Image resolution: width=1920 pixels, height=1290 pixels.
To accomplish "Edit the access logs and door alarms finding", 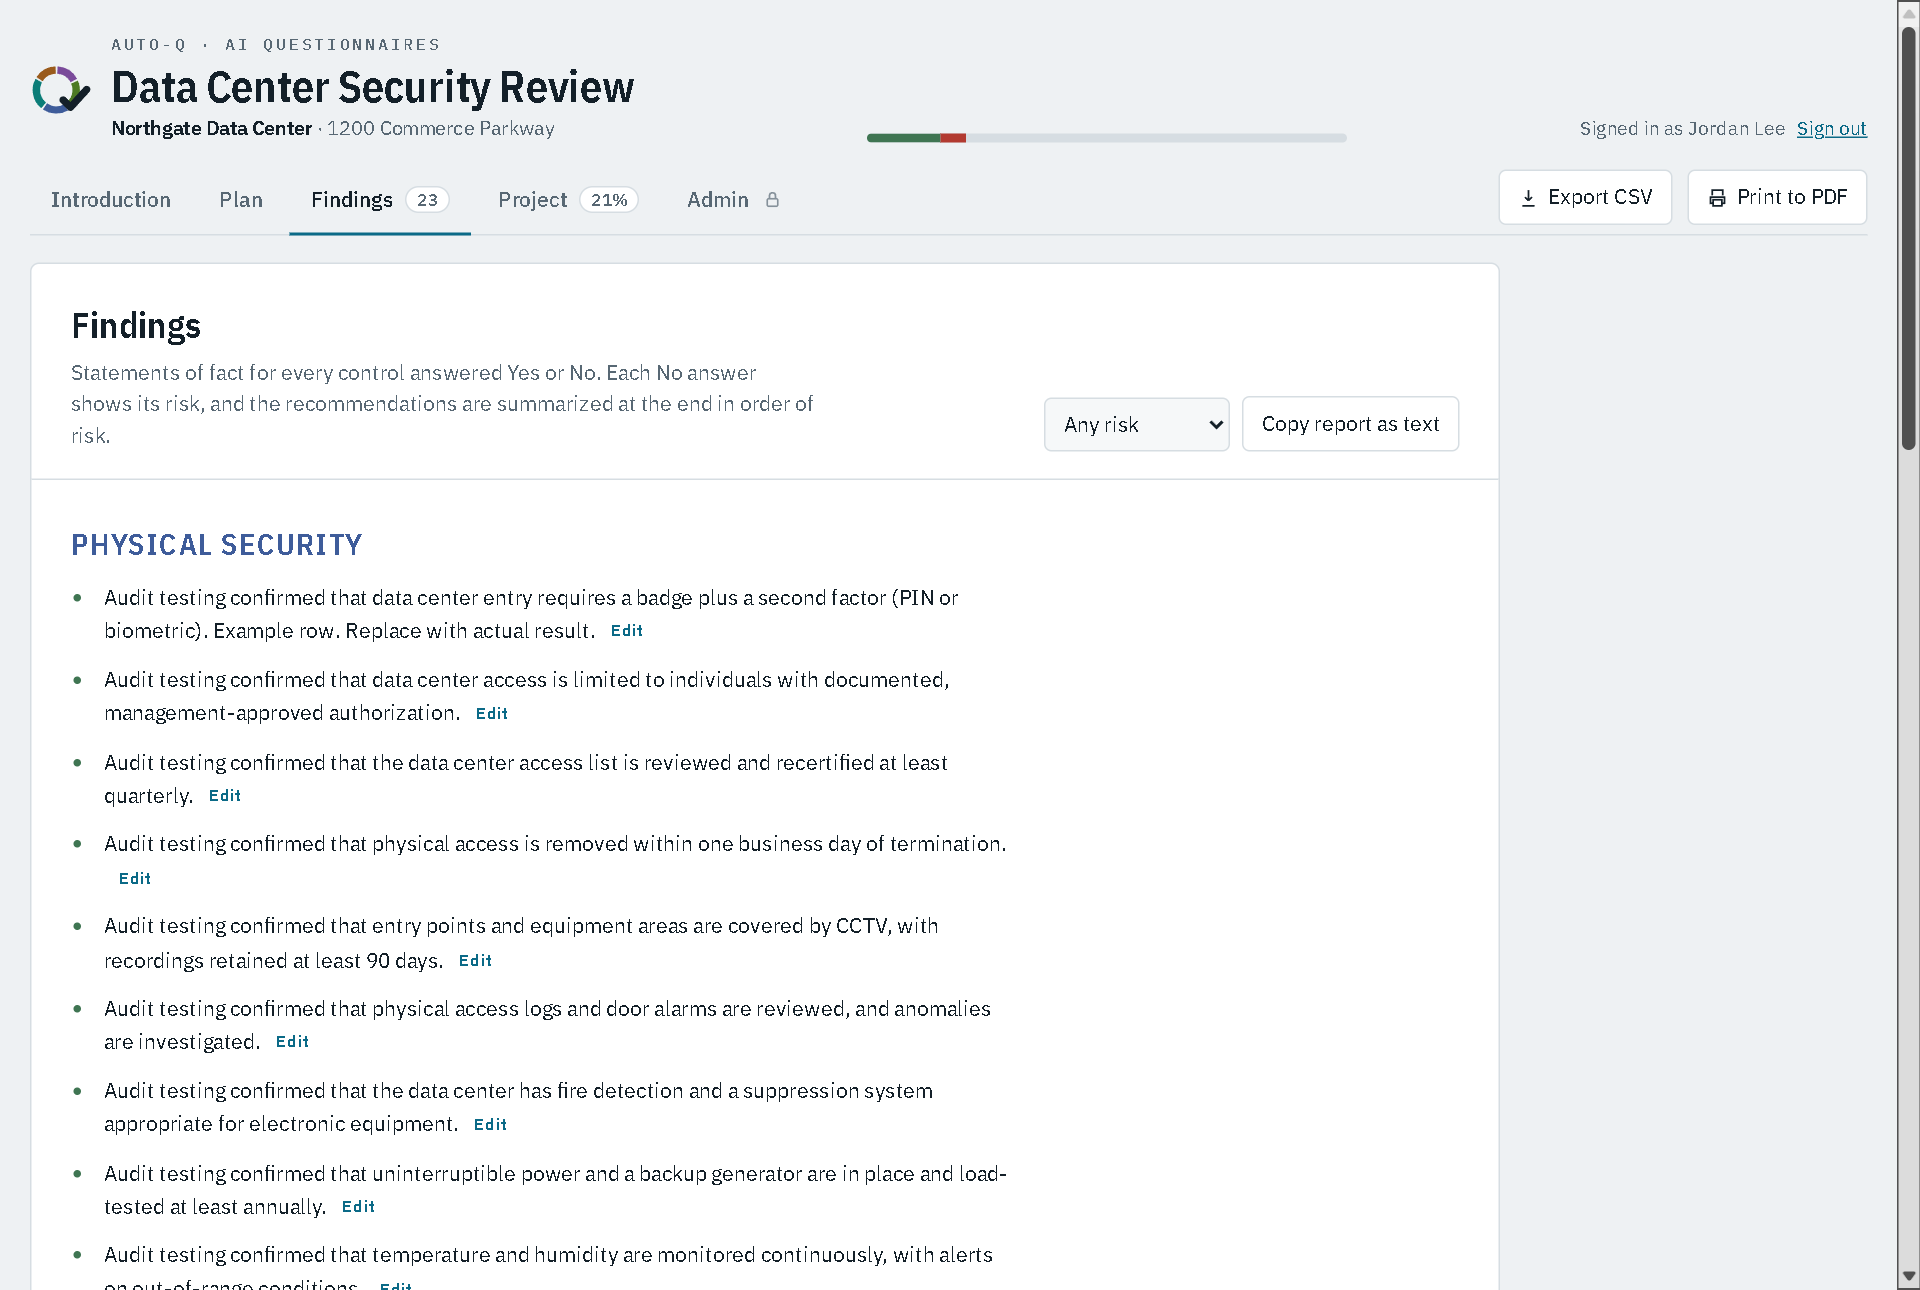I will [292, 1042].
